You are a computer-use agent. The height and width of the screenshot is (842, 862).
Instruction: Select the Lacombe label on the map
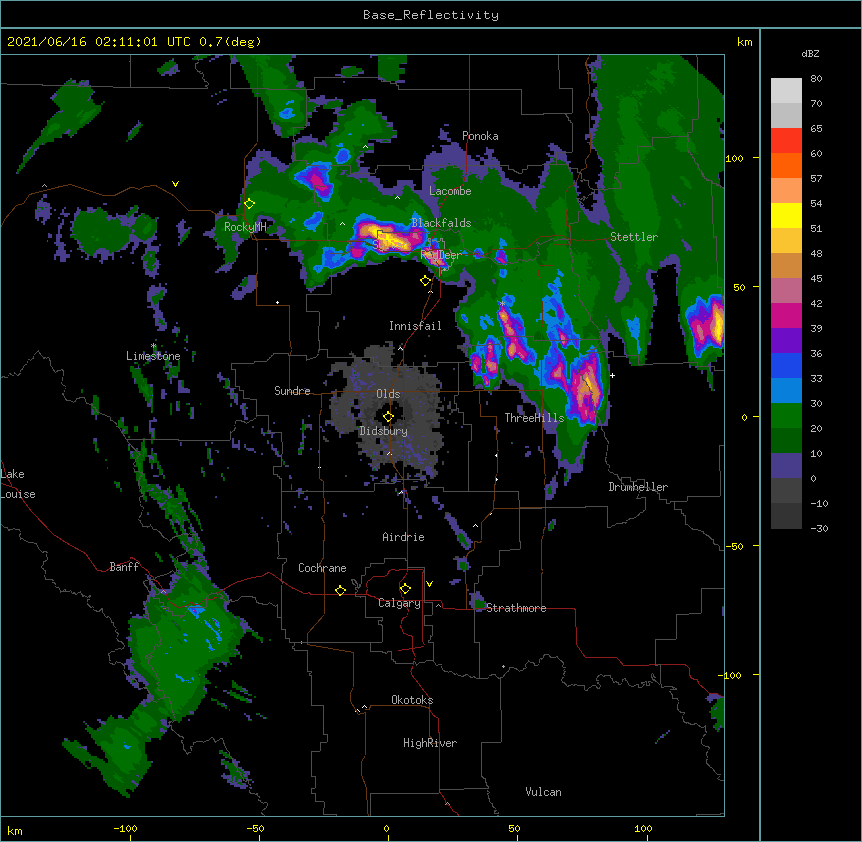pyautogui.click(x=450, y=191)
